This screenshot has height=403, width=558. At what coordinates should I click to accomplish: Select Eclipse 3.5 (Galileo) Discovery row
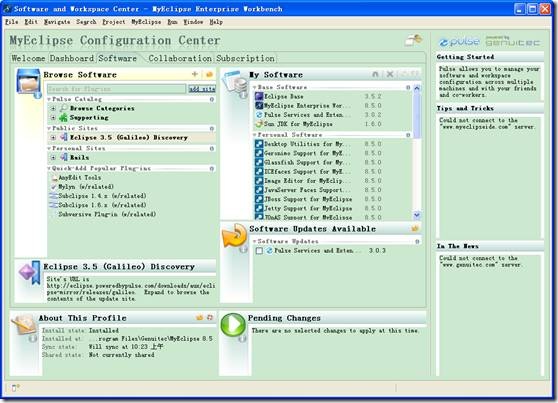(x=132, y=137)
